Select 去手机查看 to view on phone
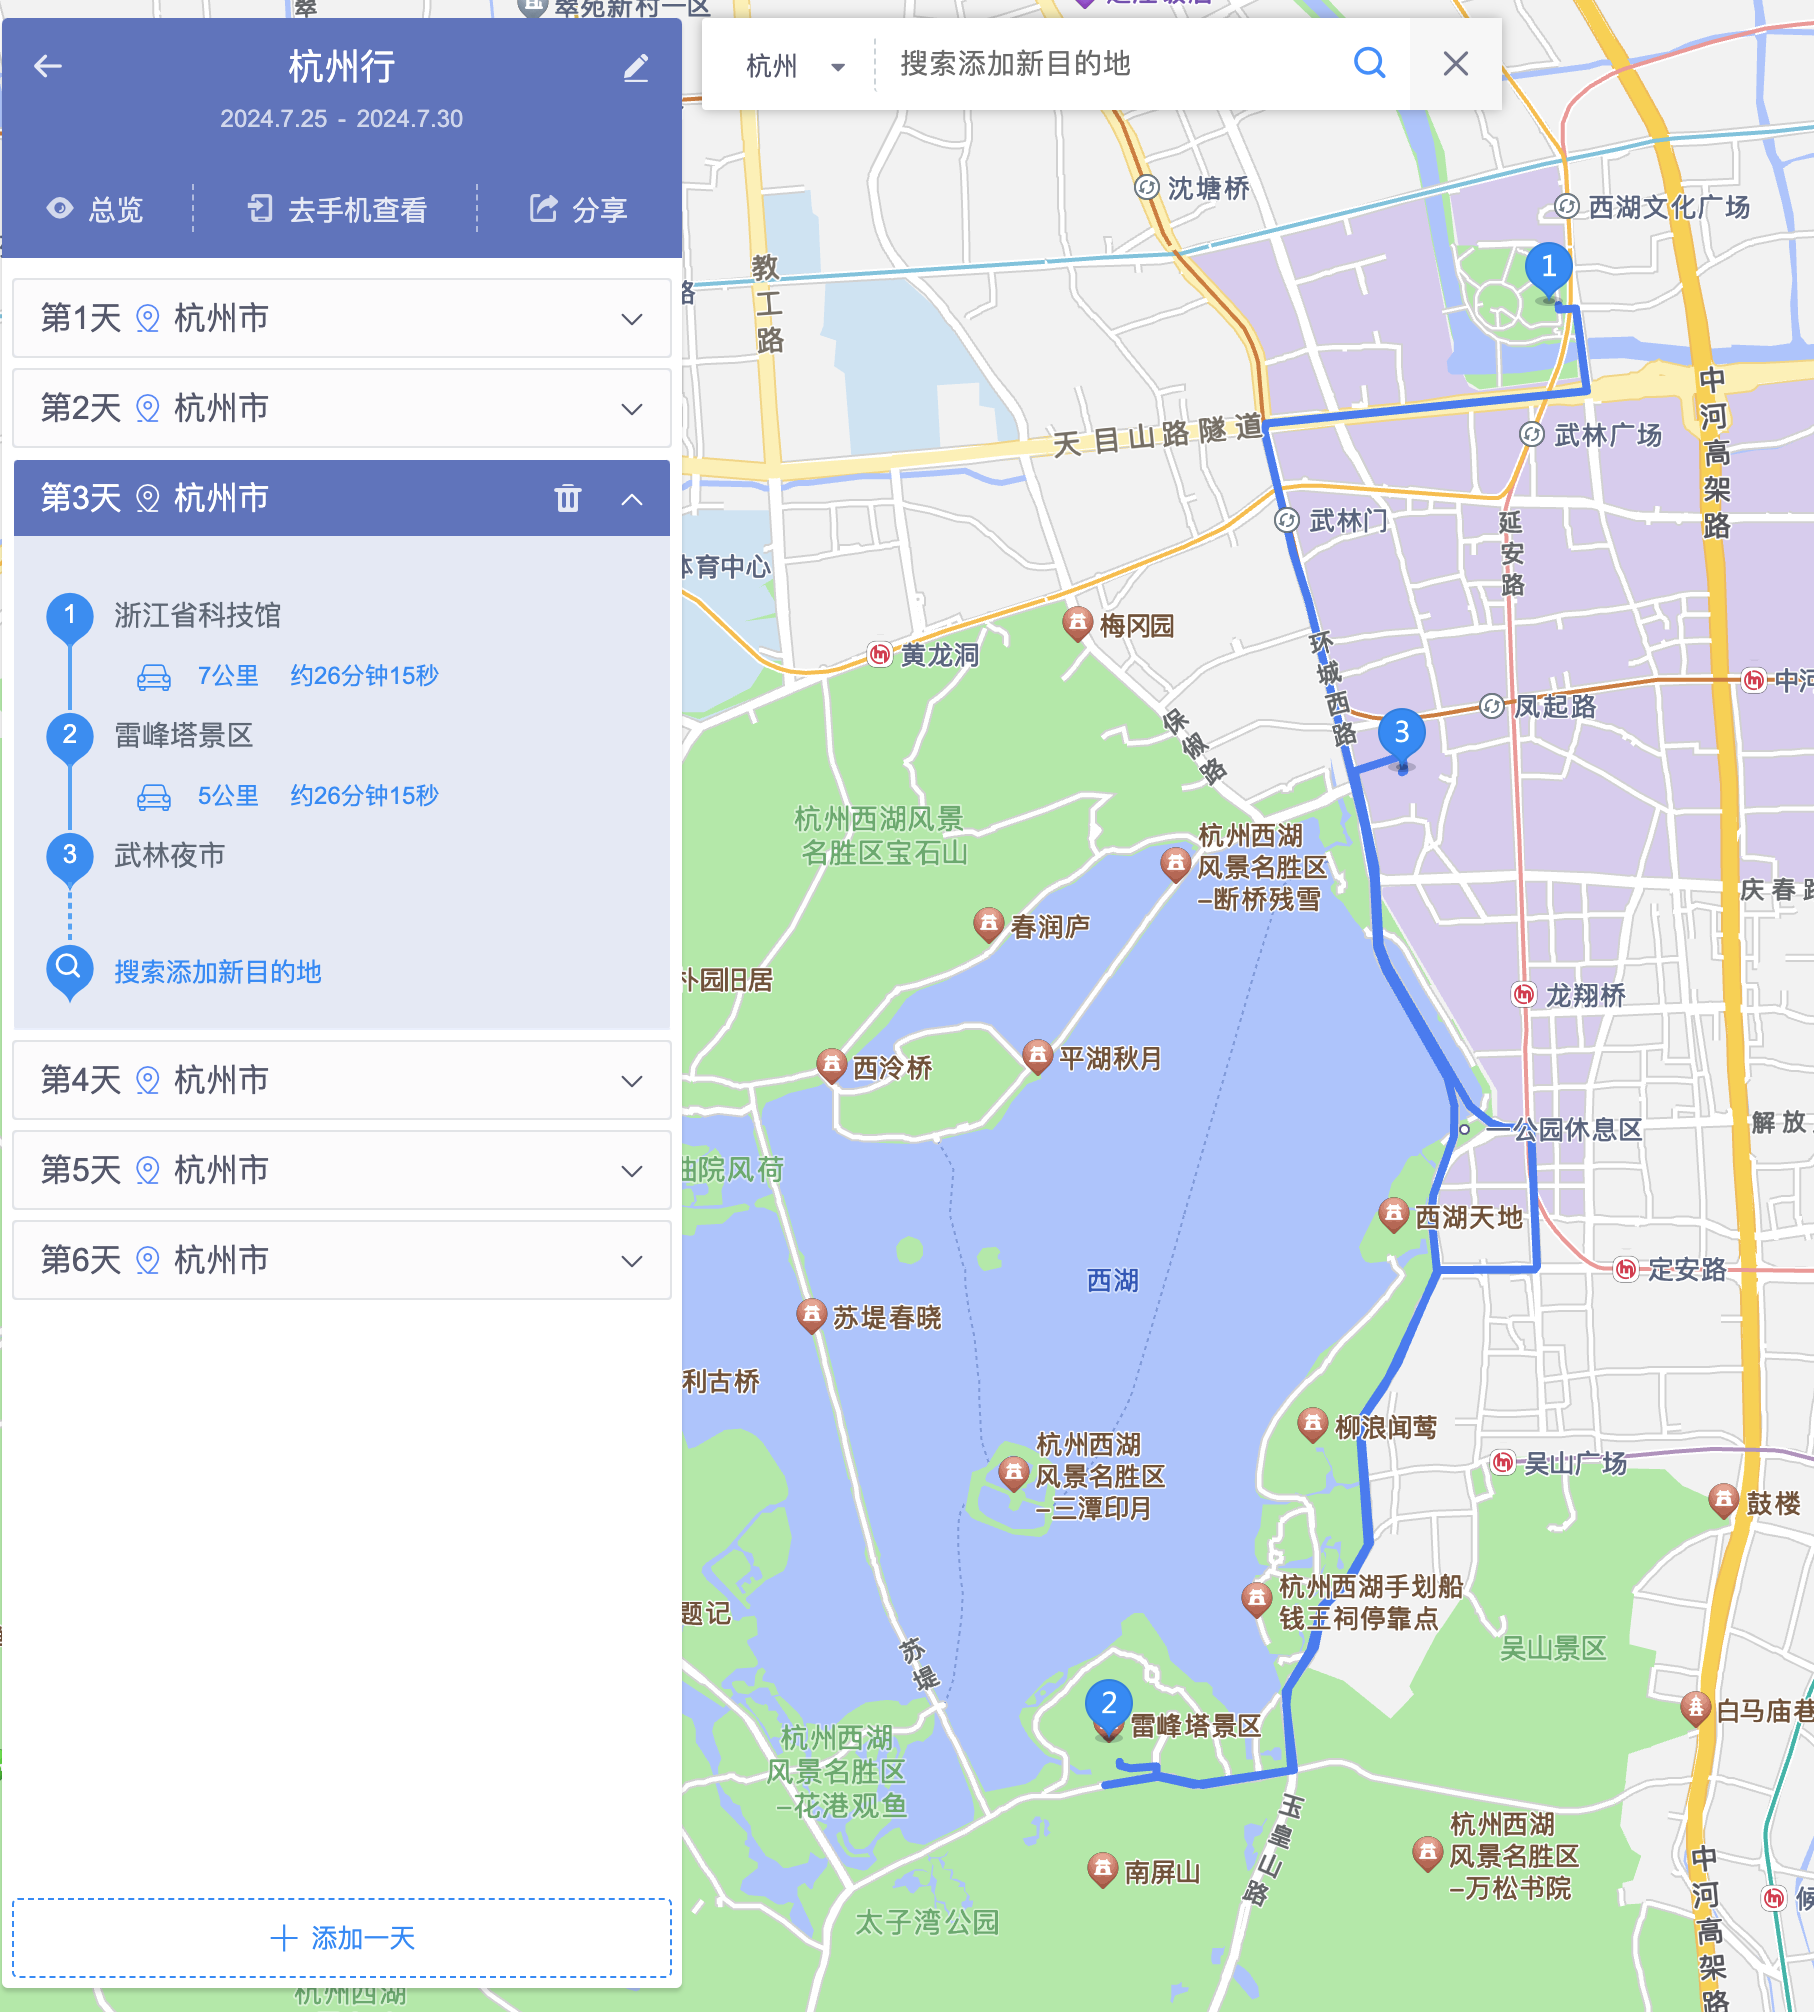This screenshot has height=2012, width=1814. coord(337,209)
